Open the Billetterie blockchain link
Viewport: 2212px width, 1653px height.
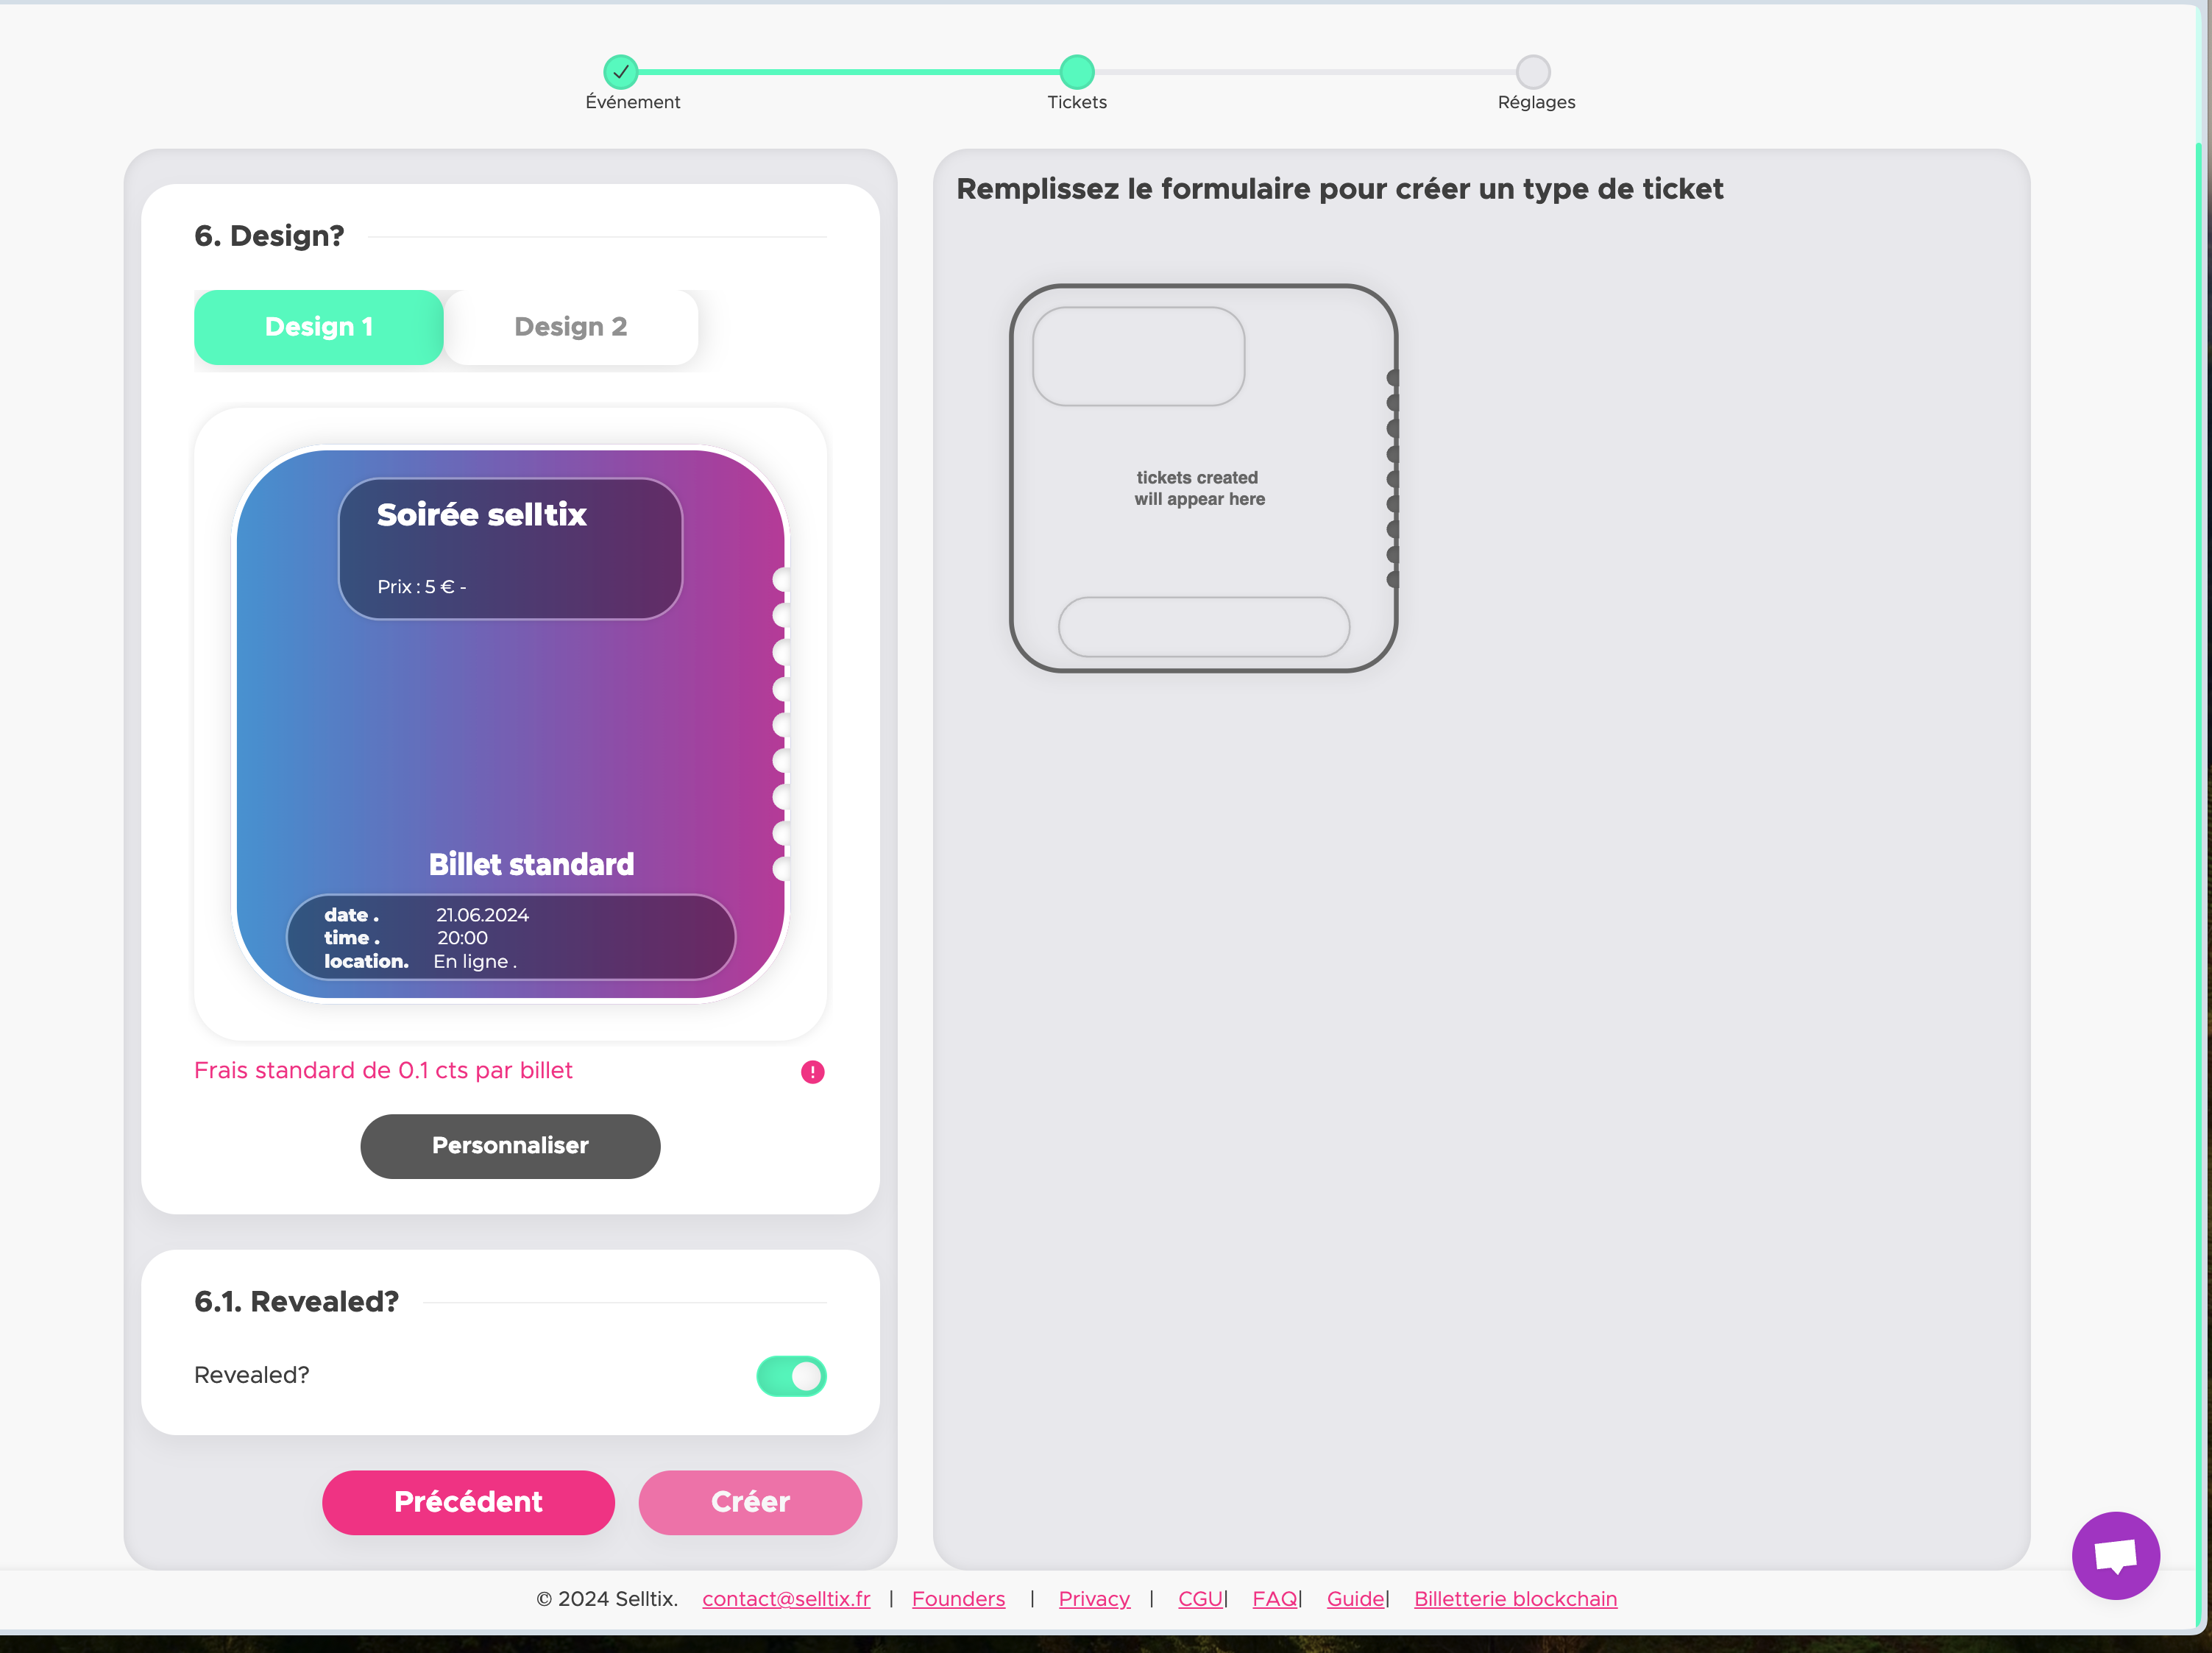coord(1515,1599)
